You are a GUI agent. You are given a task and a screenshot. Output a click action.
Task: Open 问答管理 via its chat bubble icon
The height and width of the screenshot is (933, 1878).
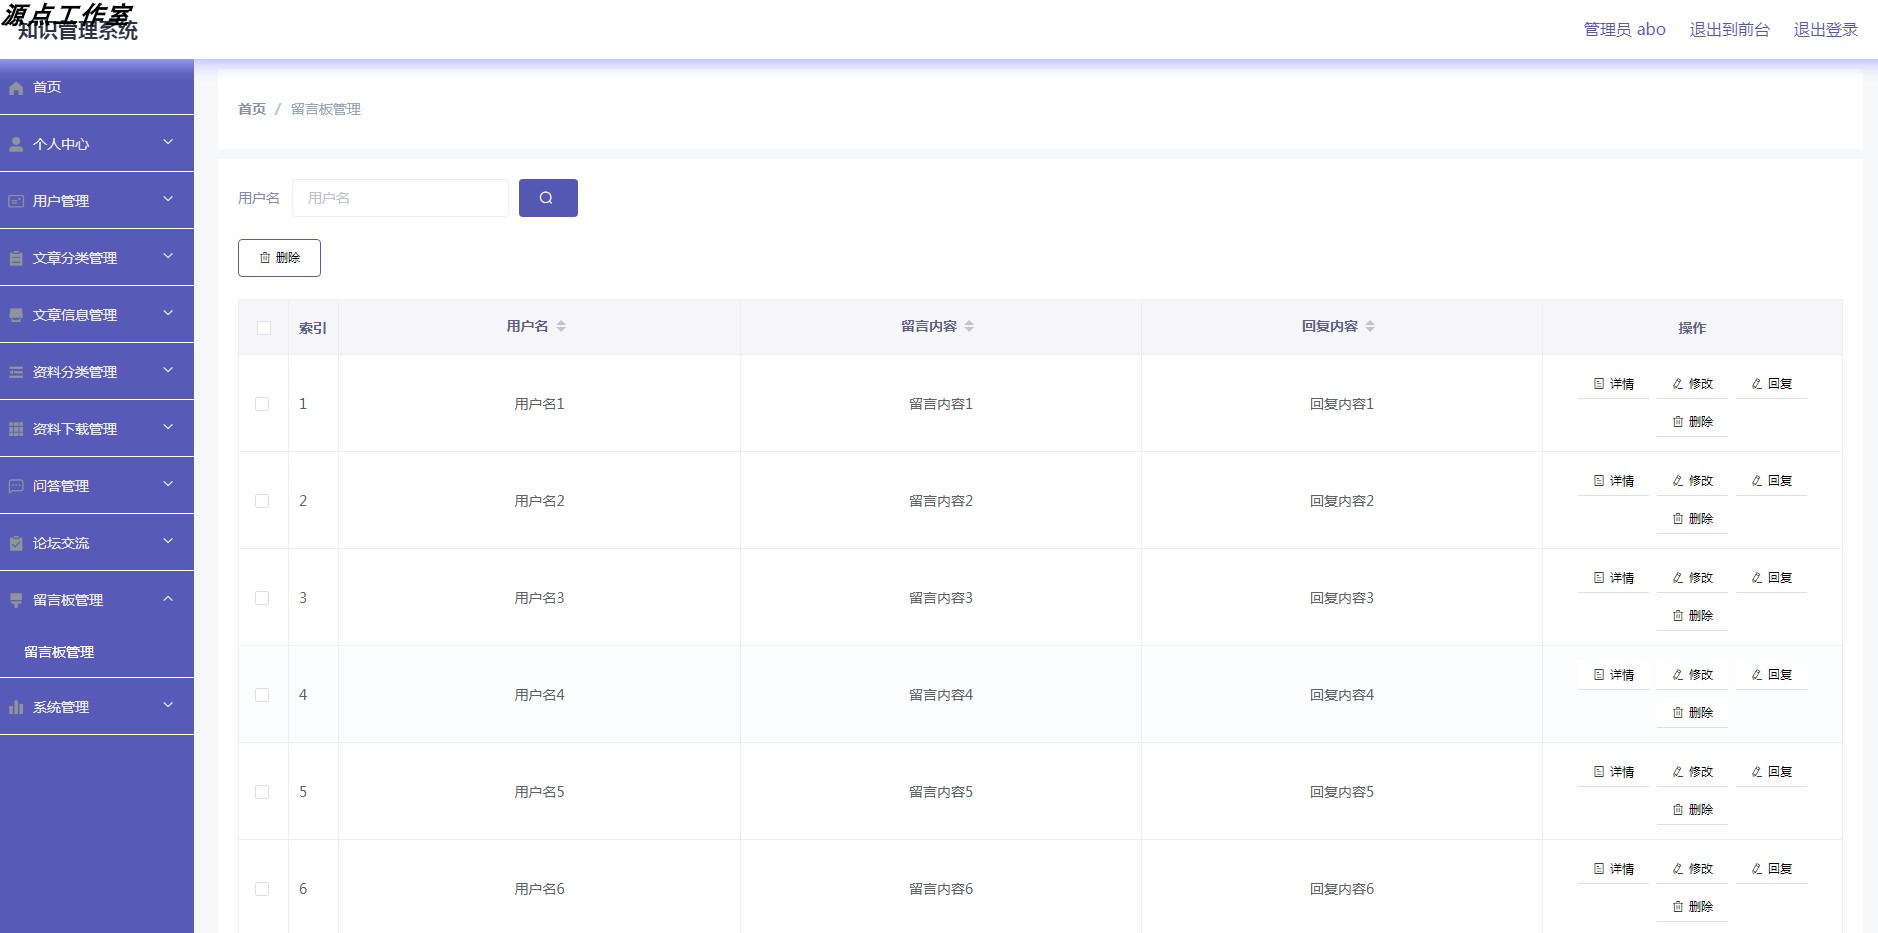(x=16, y=485)
